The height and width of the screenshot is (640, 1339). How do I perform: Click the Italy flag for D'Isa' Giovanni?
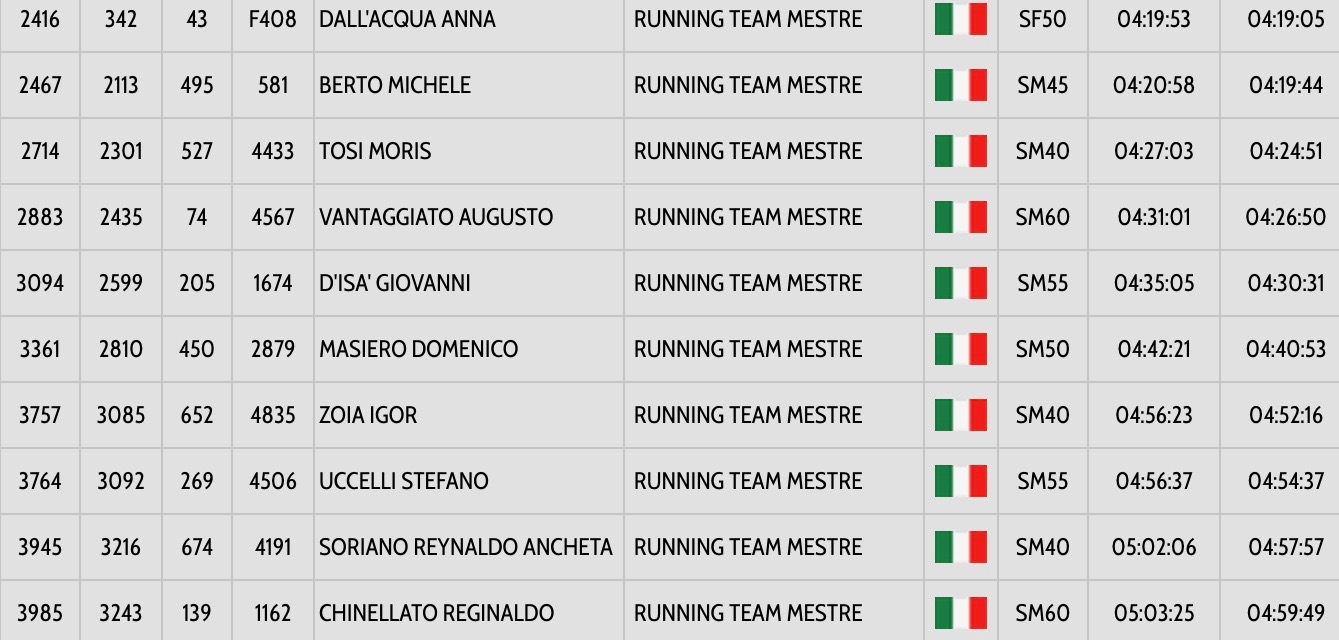(x=960, y=283)
